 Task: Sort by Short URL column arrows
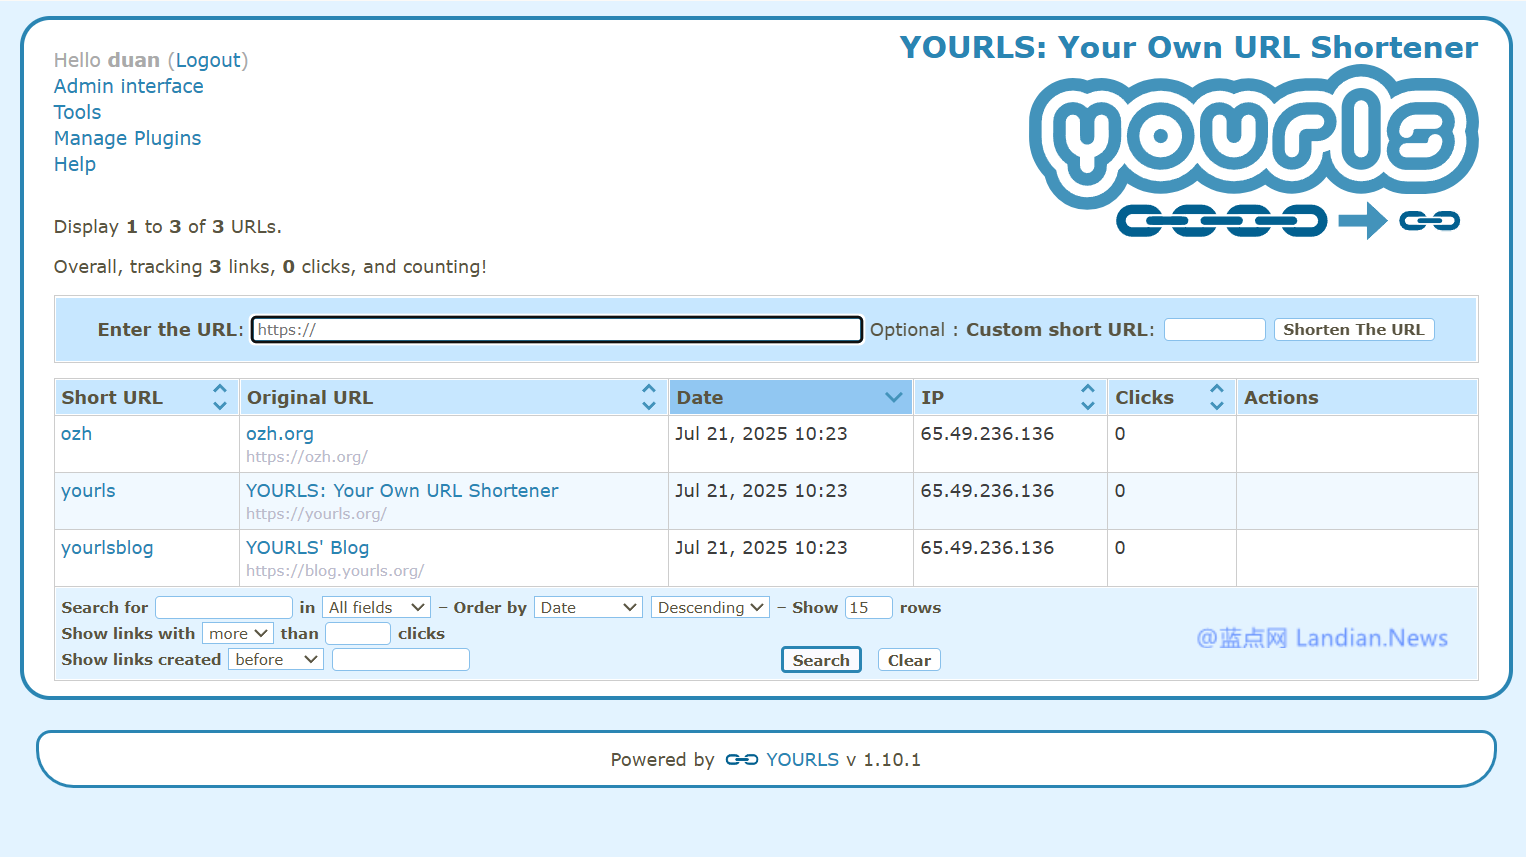220,397
